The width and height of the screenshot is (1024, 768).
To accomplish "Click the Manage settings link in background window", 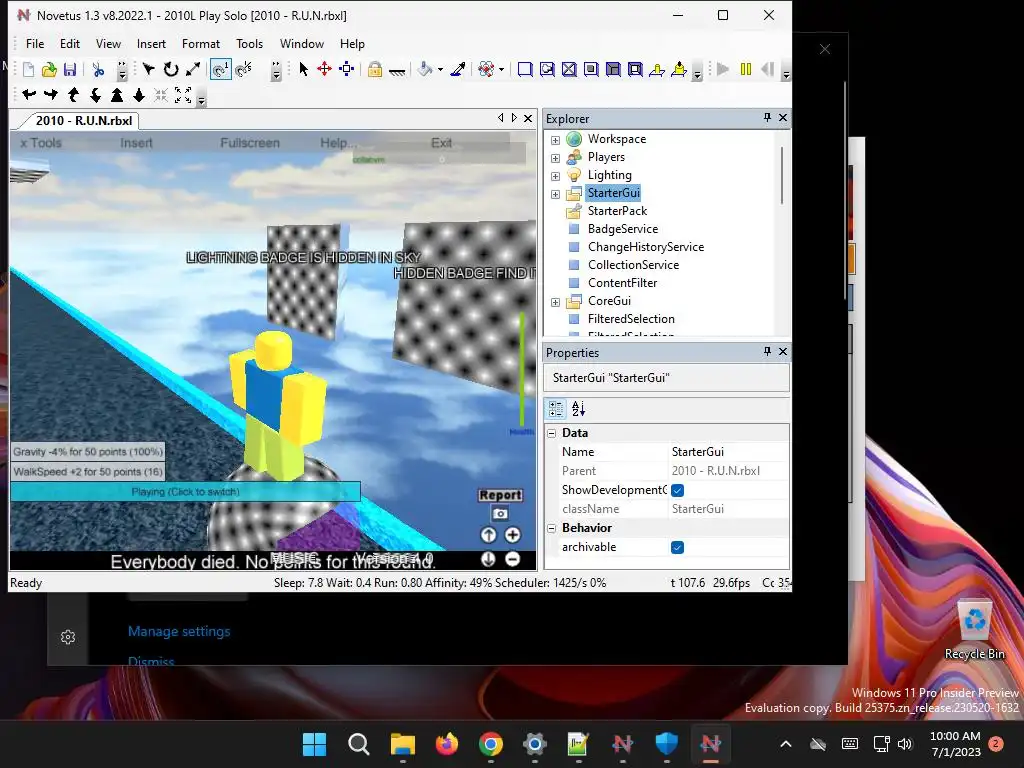I will pyautogui.click(x=179, y=632).
